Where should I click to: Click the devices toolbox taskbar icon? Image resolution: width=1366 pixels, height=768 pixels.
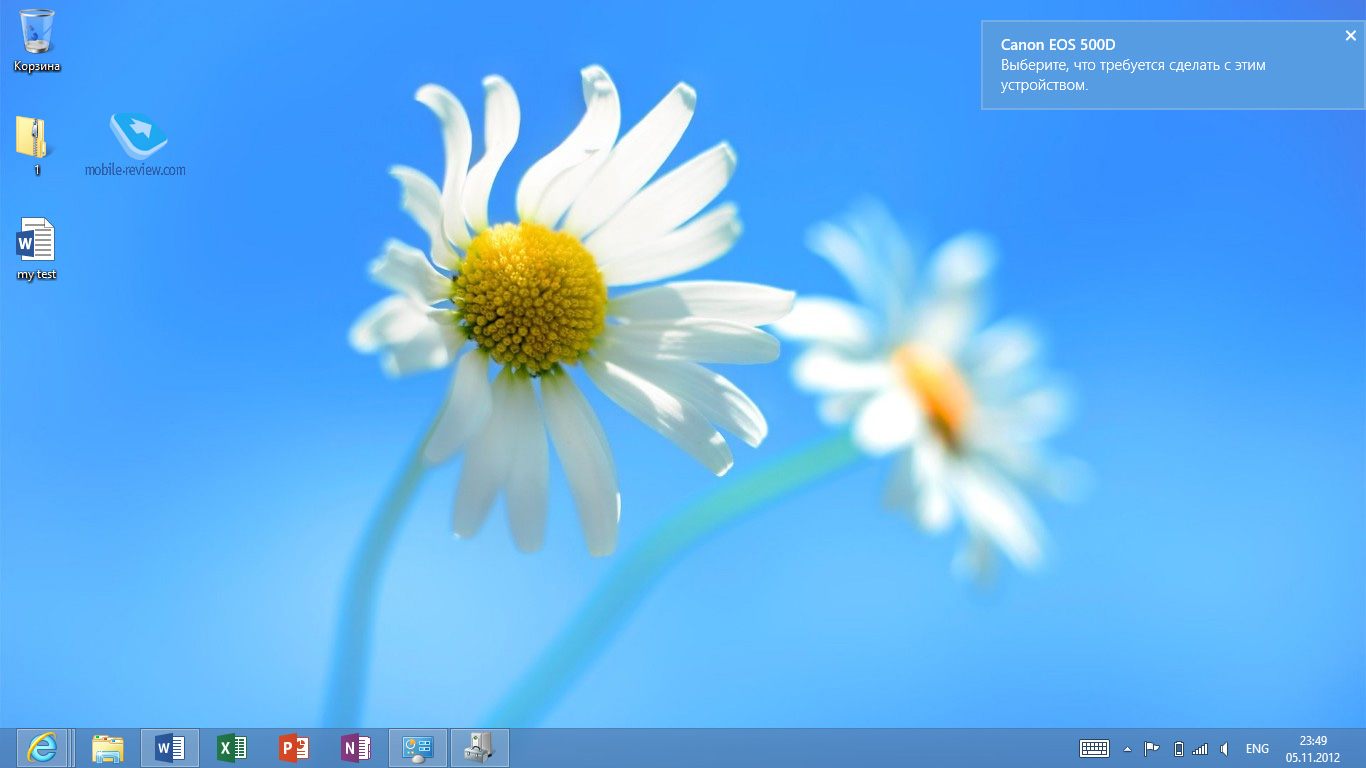point(480,748)
